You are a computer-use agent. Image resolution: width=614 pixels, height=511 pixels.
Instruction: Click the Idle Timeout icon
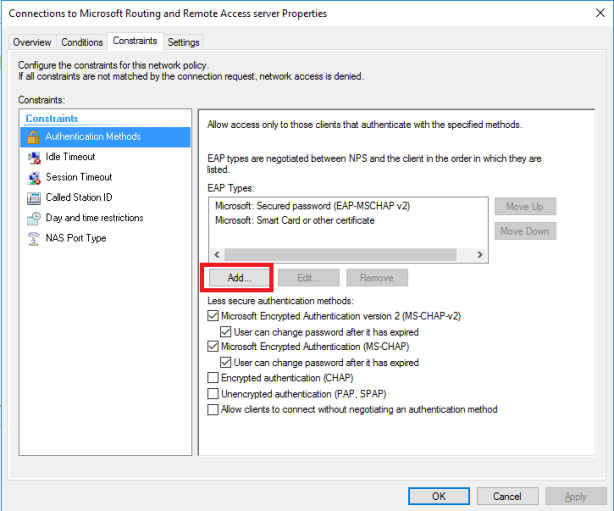34,157
